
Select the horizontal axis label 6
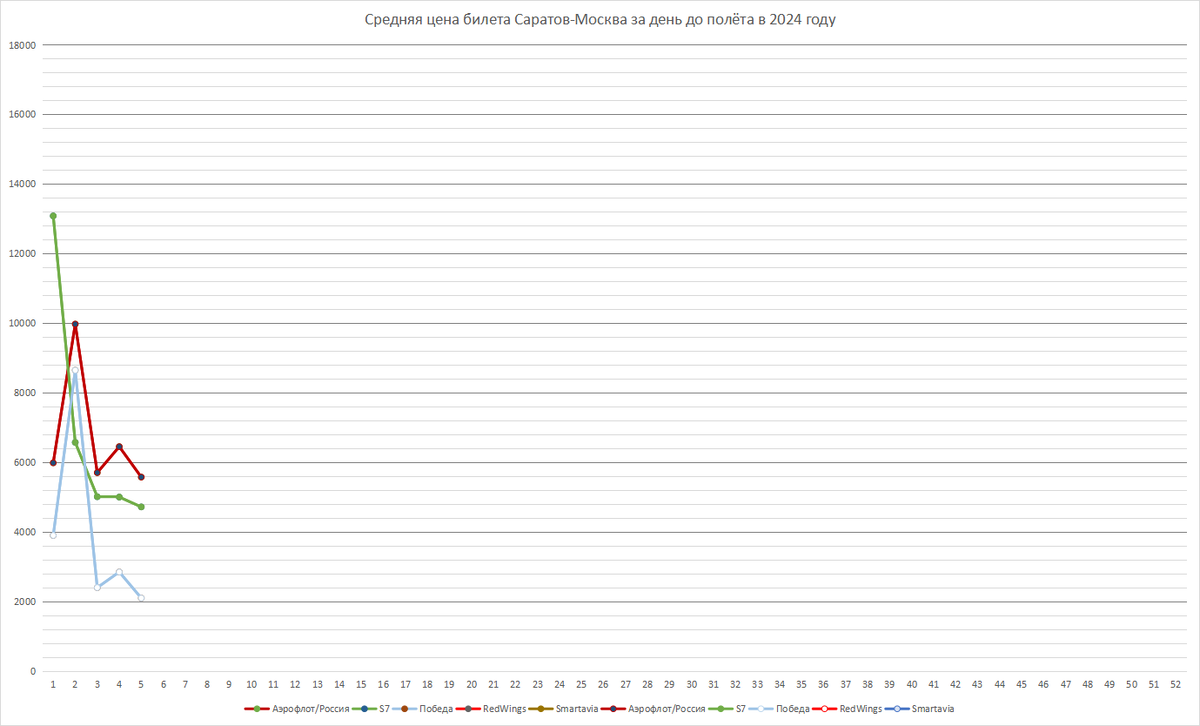[163, 685]
